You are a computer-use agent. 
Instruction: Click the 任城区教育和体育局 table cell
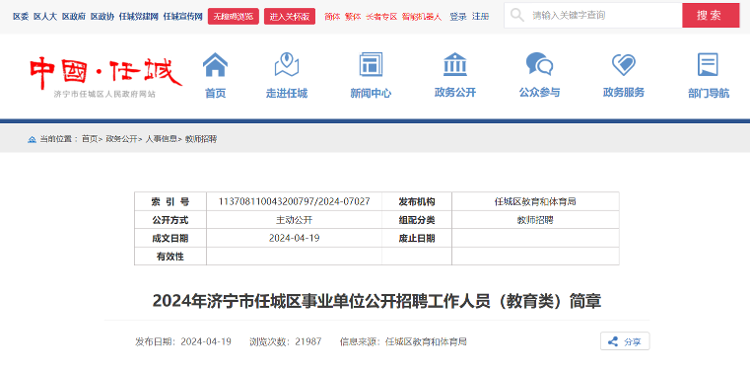point(535,201)
